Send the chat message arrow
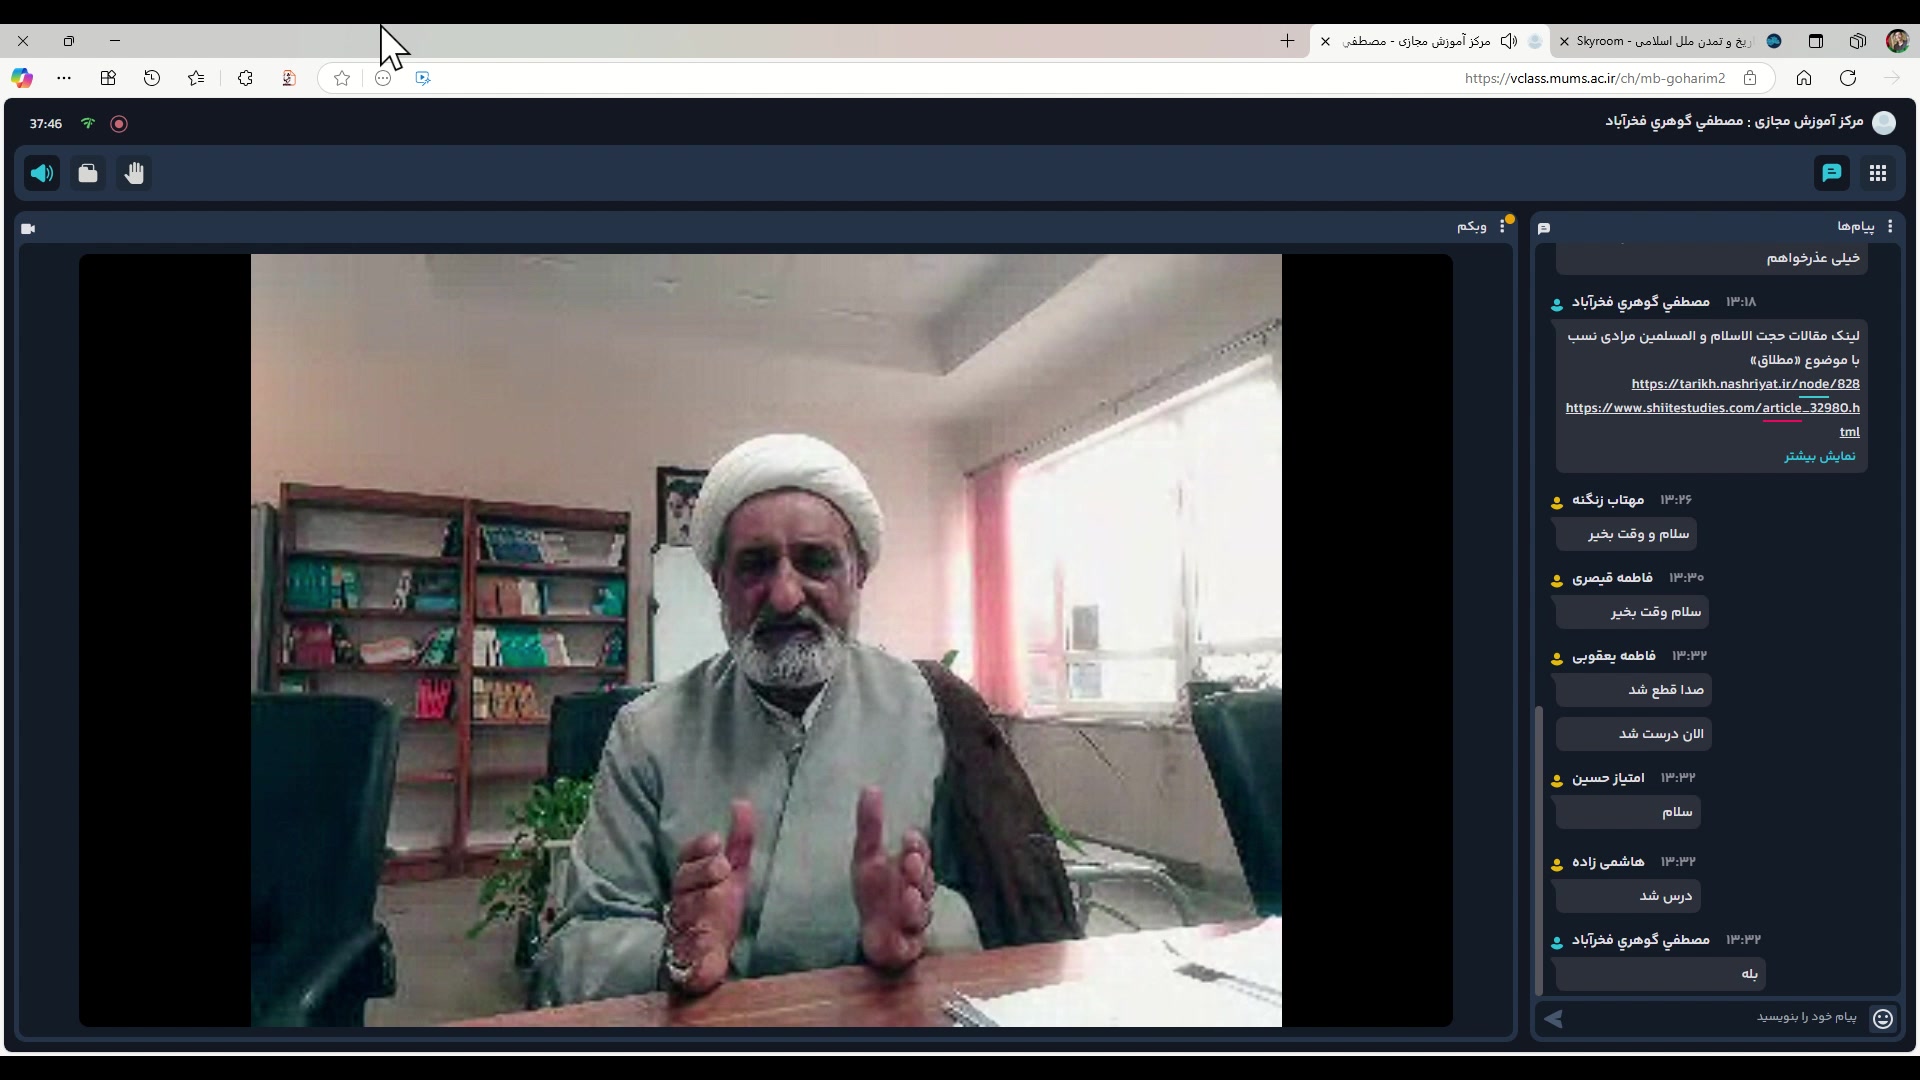This screenshot has width=1920, height=1080. point(1553,1018)
